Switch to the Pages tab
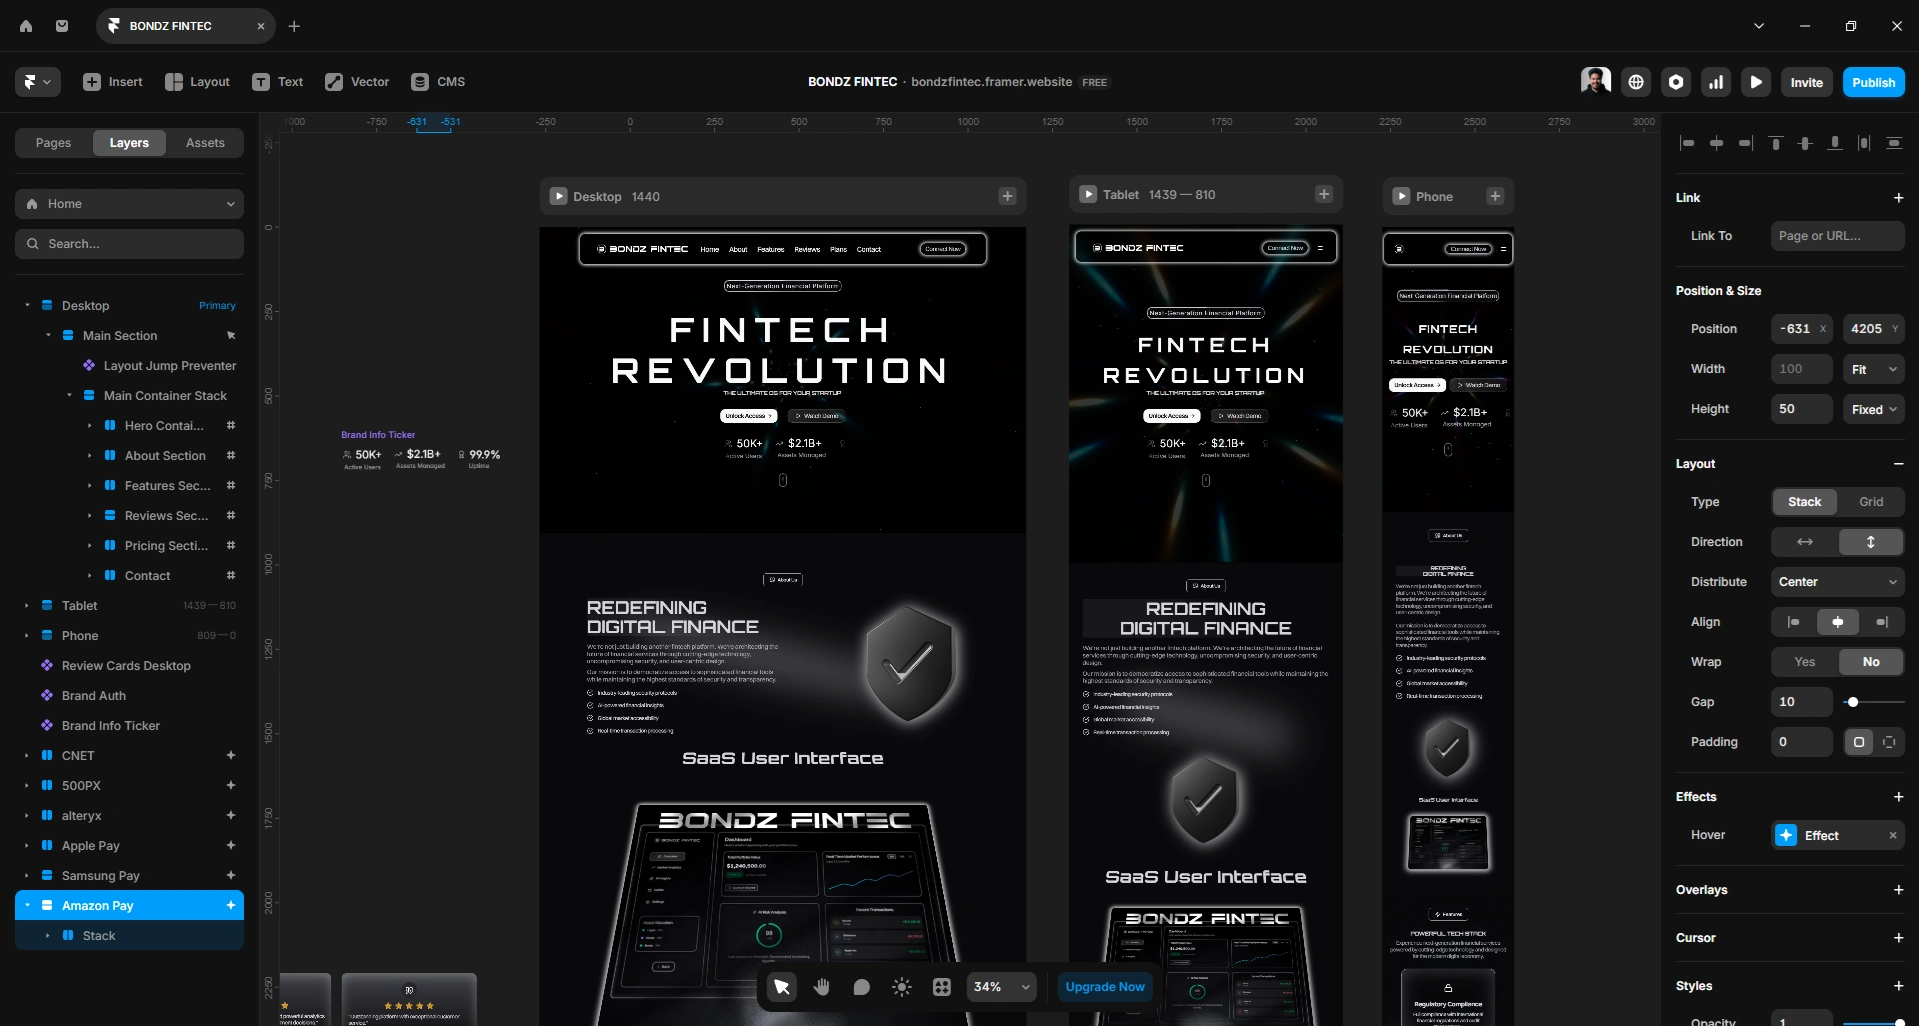 [x=53, y=142]
